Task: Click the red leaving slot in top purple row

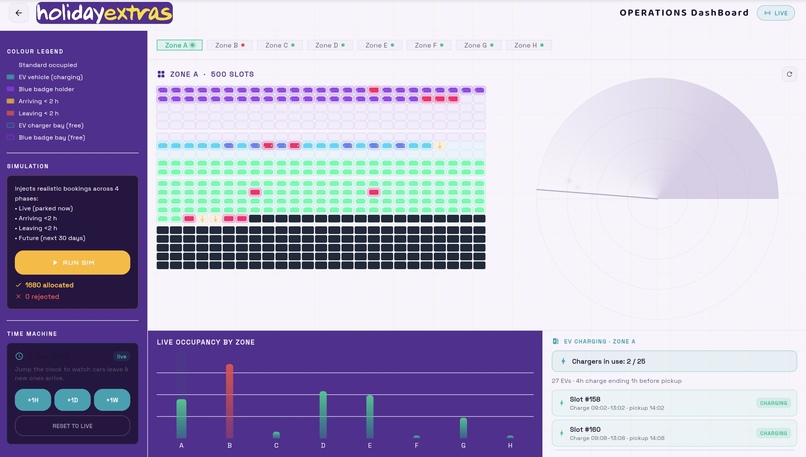Action: coord(374,90)
